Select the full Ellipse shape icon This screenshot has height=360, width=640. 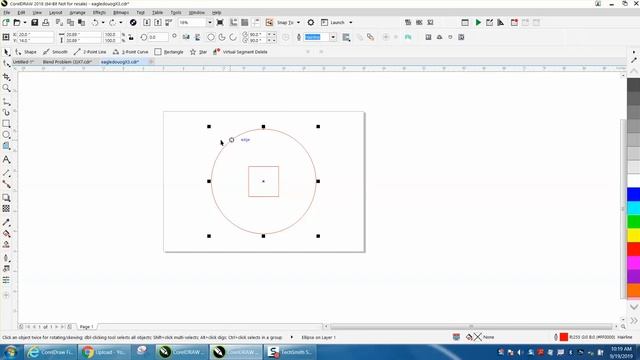(x=211, y=37)
